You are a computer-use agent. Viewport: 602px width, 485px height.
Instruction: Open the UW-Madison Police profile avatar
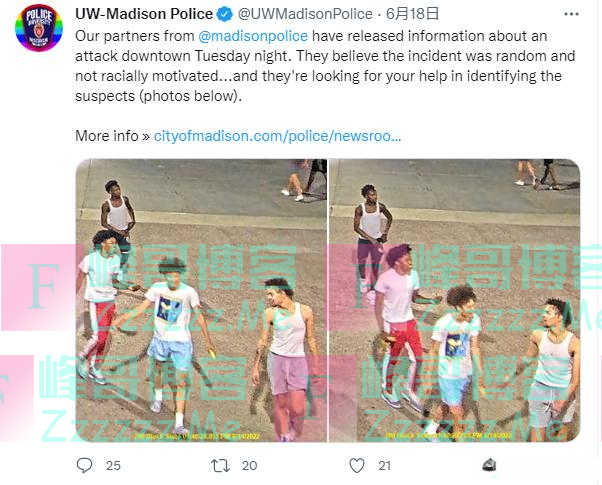(38, 27)
